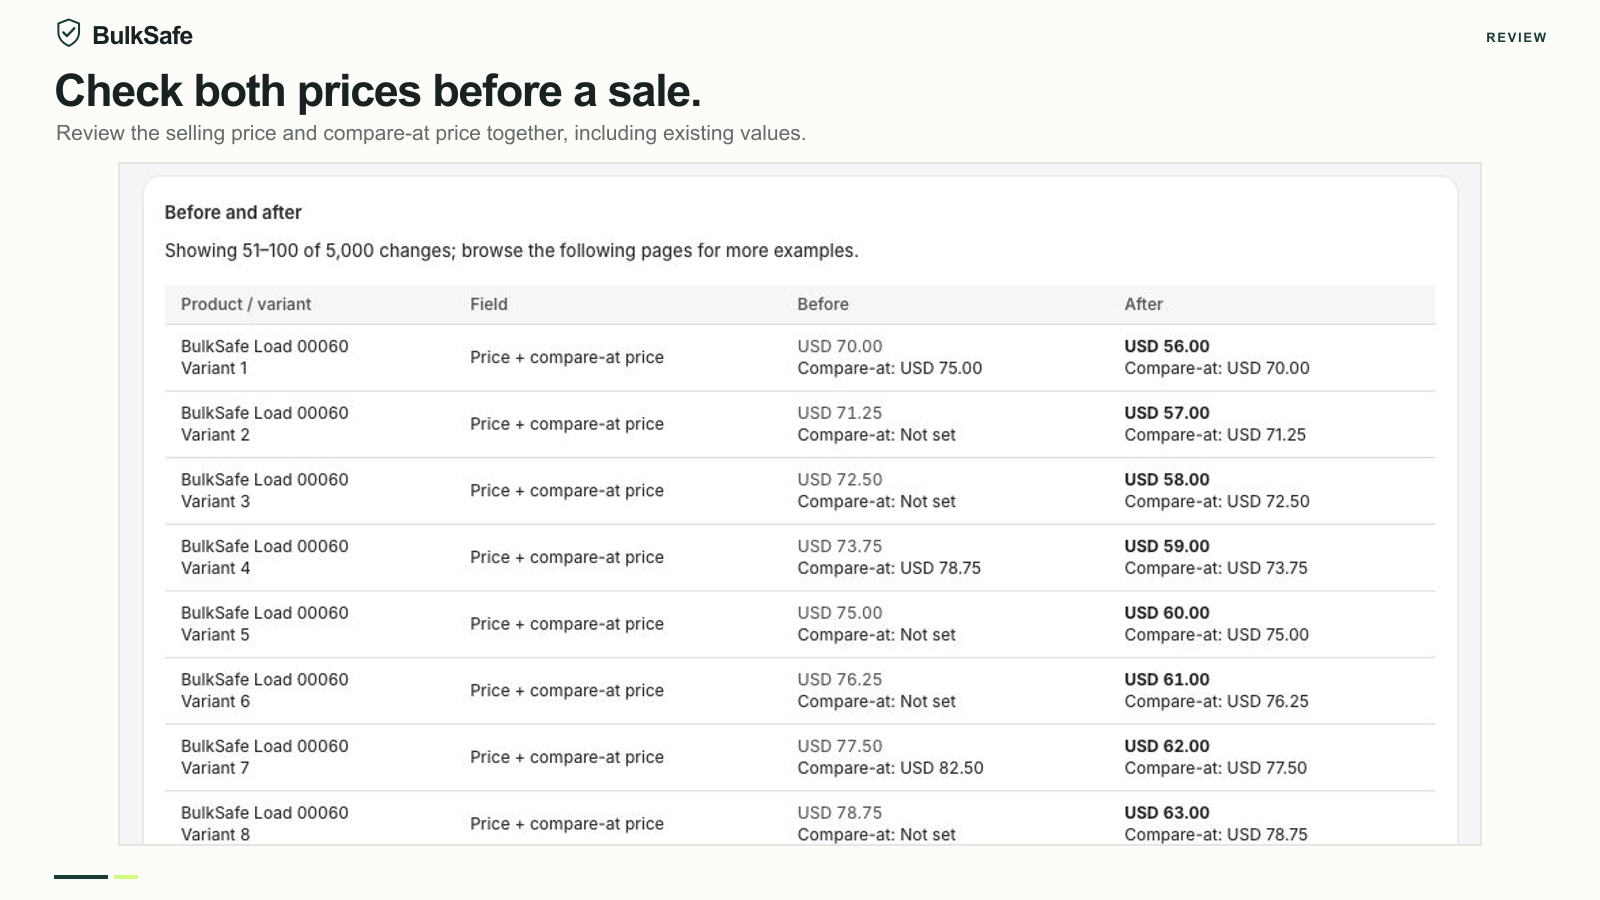Click the before 'Compare-at: USD 82.50' value
This screenshot has height=900, width=1600.
tap(890, 768)
